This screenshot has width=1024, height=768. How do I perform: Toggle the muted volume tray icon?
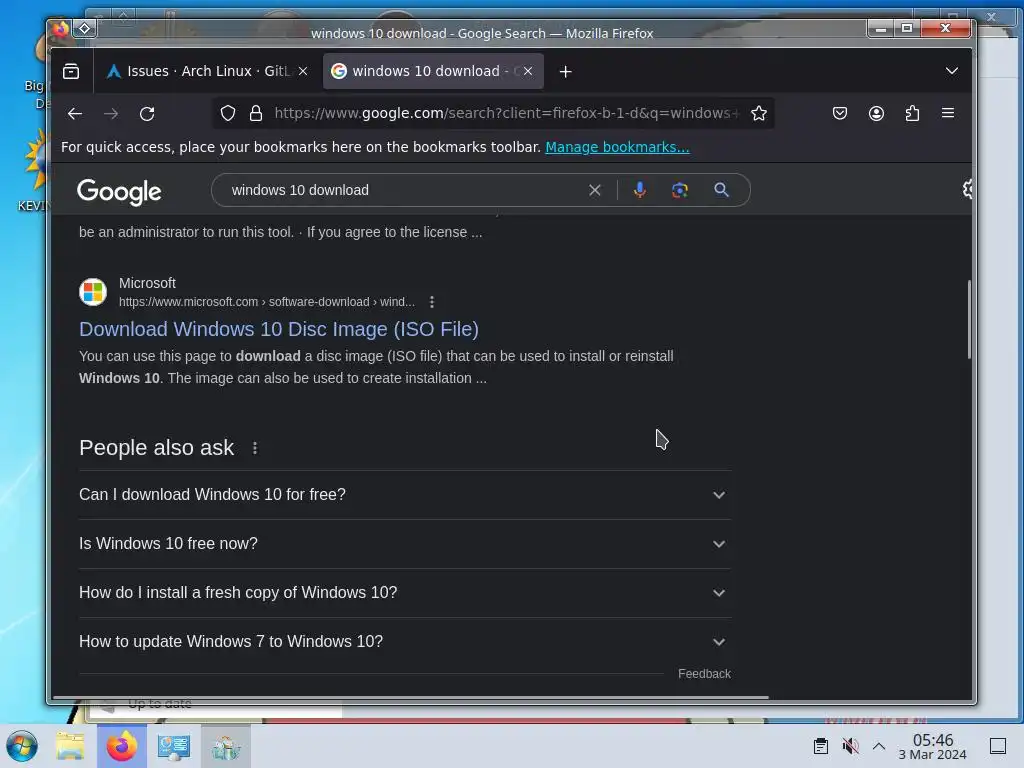850,746
